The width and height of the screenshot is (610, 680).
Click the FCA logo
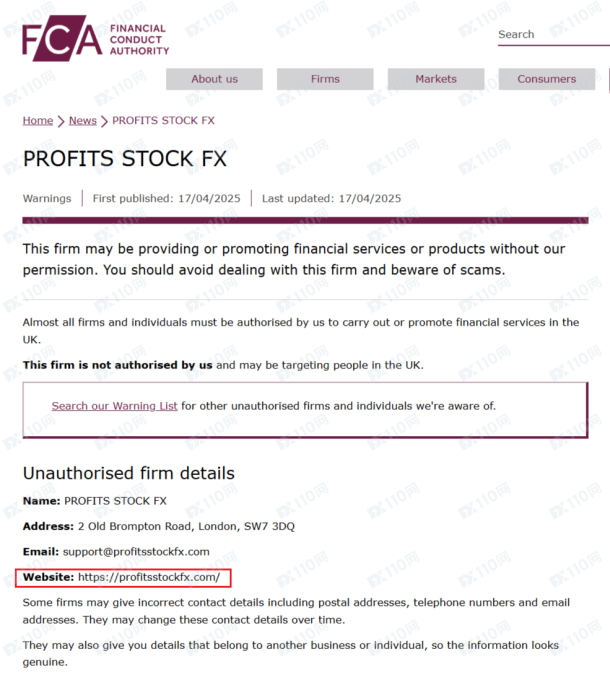pyautogui.click(x=63, y=40)
